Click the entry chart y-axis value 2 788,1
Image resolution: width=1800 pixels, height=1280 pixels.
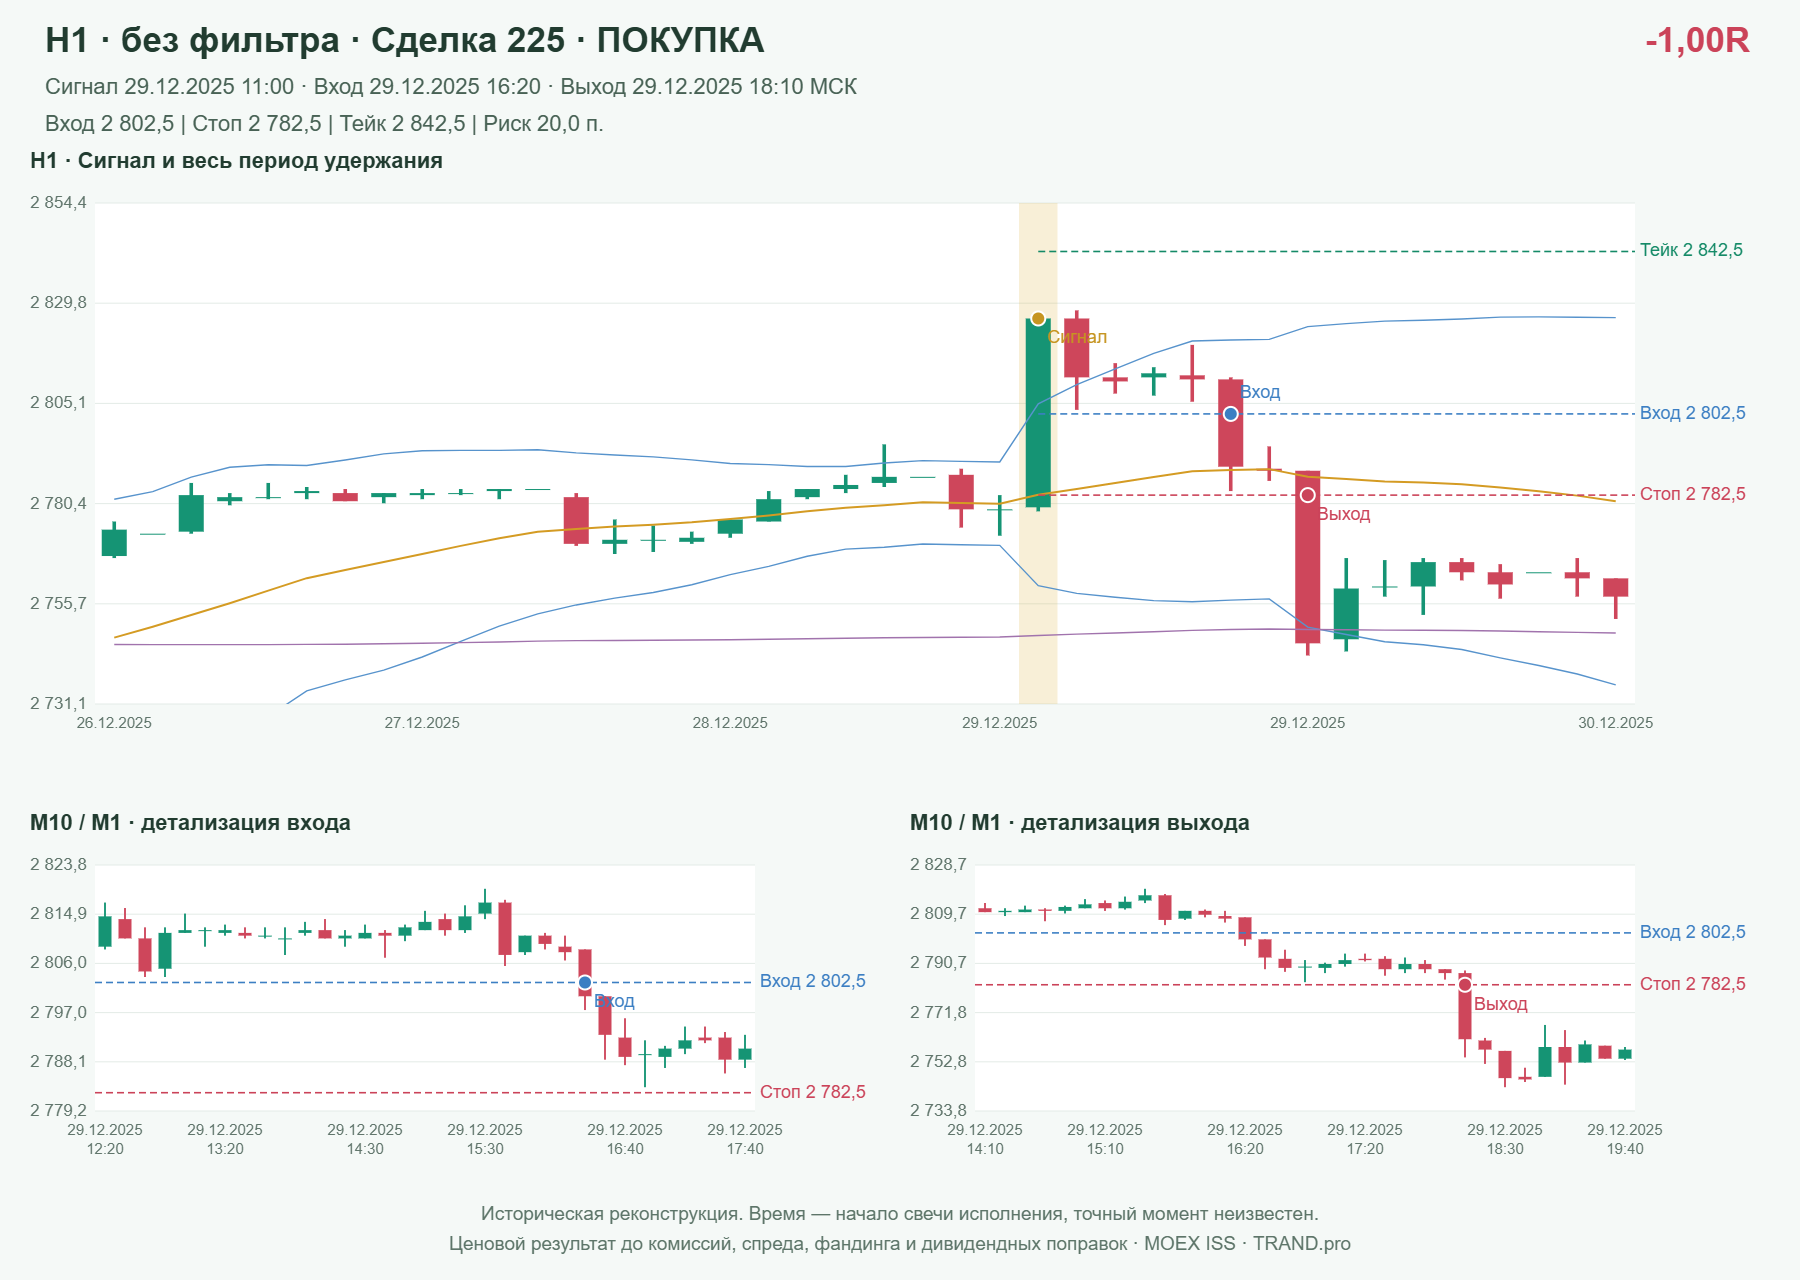click(58, 1062)
